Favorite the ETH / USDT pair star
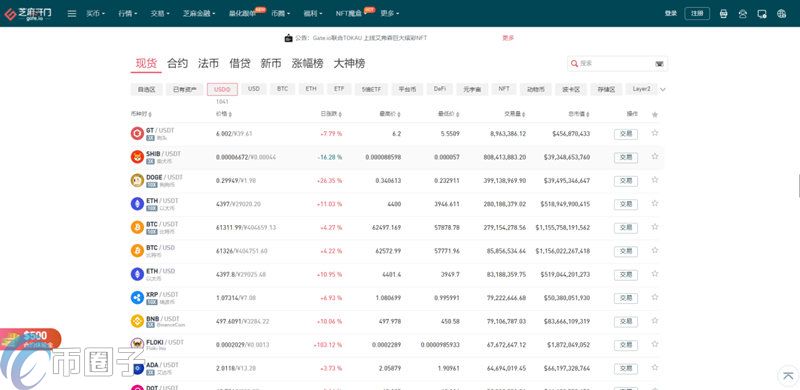This screenshot has height=390, width=800. (x=655, y=203)
